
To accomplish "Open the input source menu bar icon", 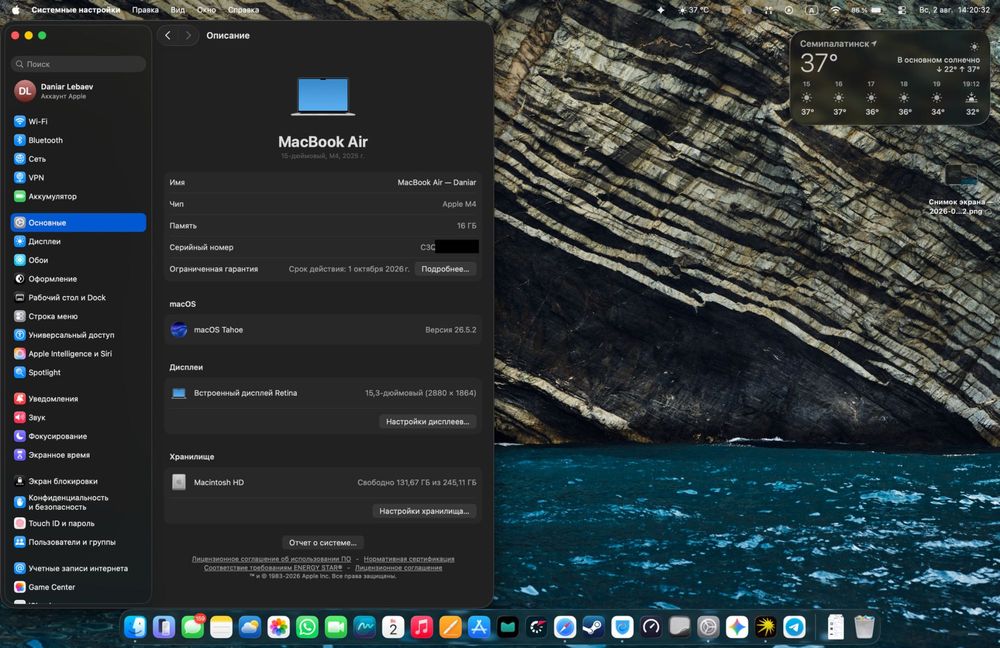I will pyautogui.click(x=811, y=10).
